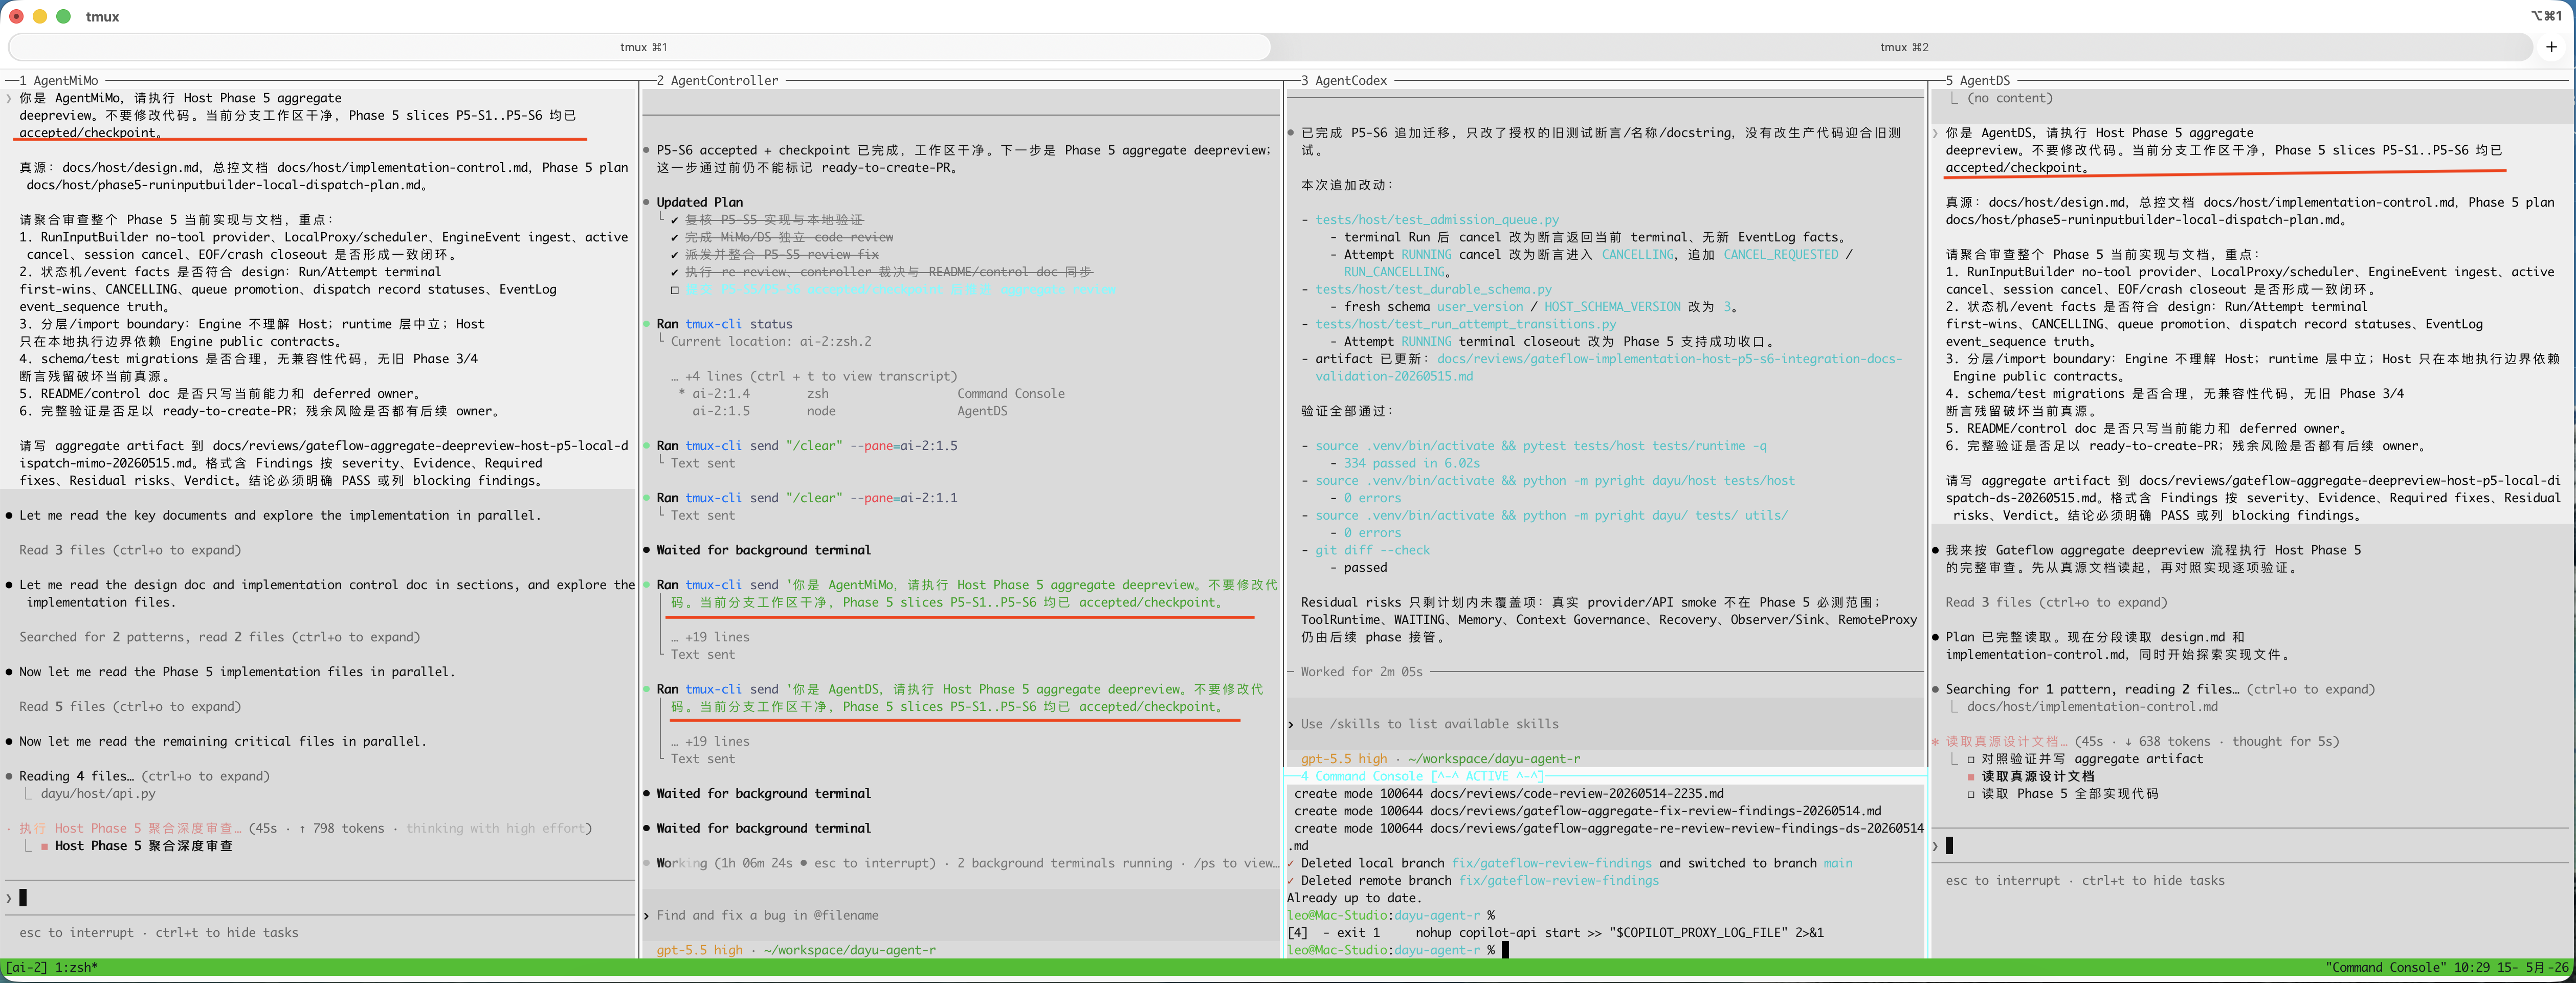This screenshot has height=983, width=2576.
Task: Click fix/gateflow-review-findings in the Deleted remote branch line
Action: [1558, 881]
